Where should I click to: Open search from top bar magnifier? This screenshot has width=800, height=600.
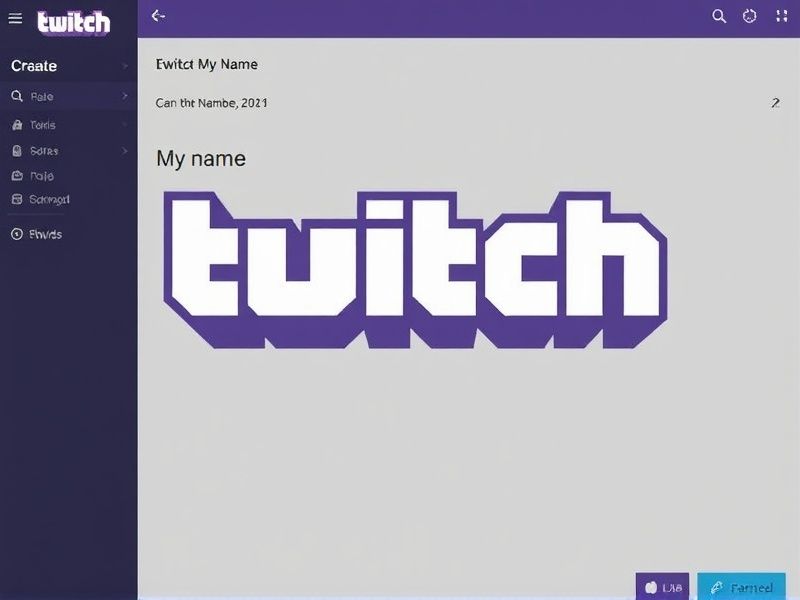719,16
